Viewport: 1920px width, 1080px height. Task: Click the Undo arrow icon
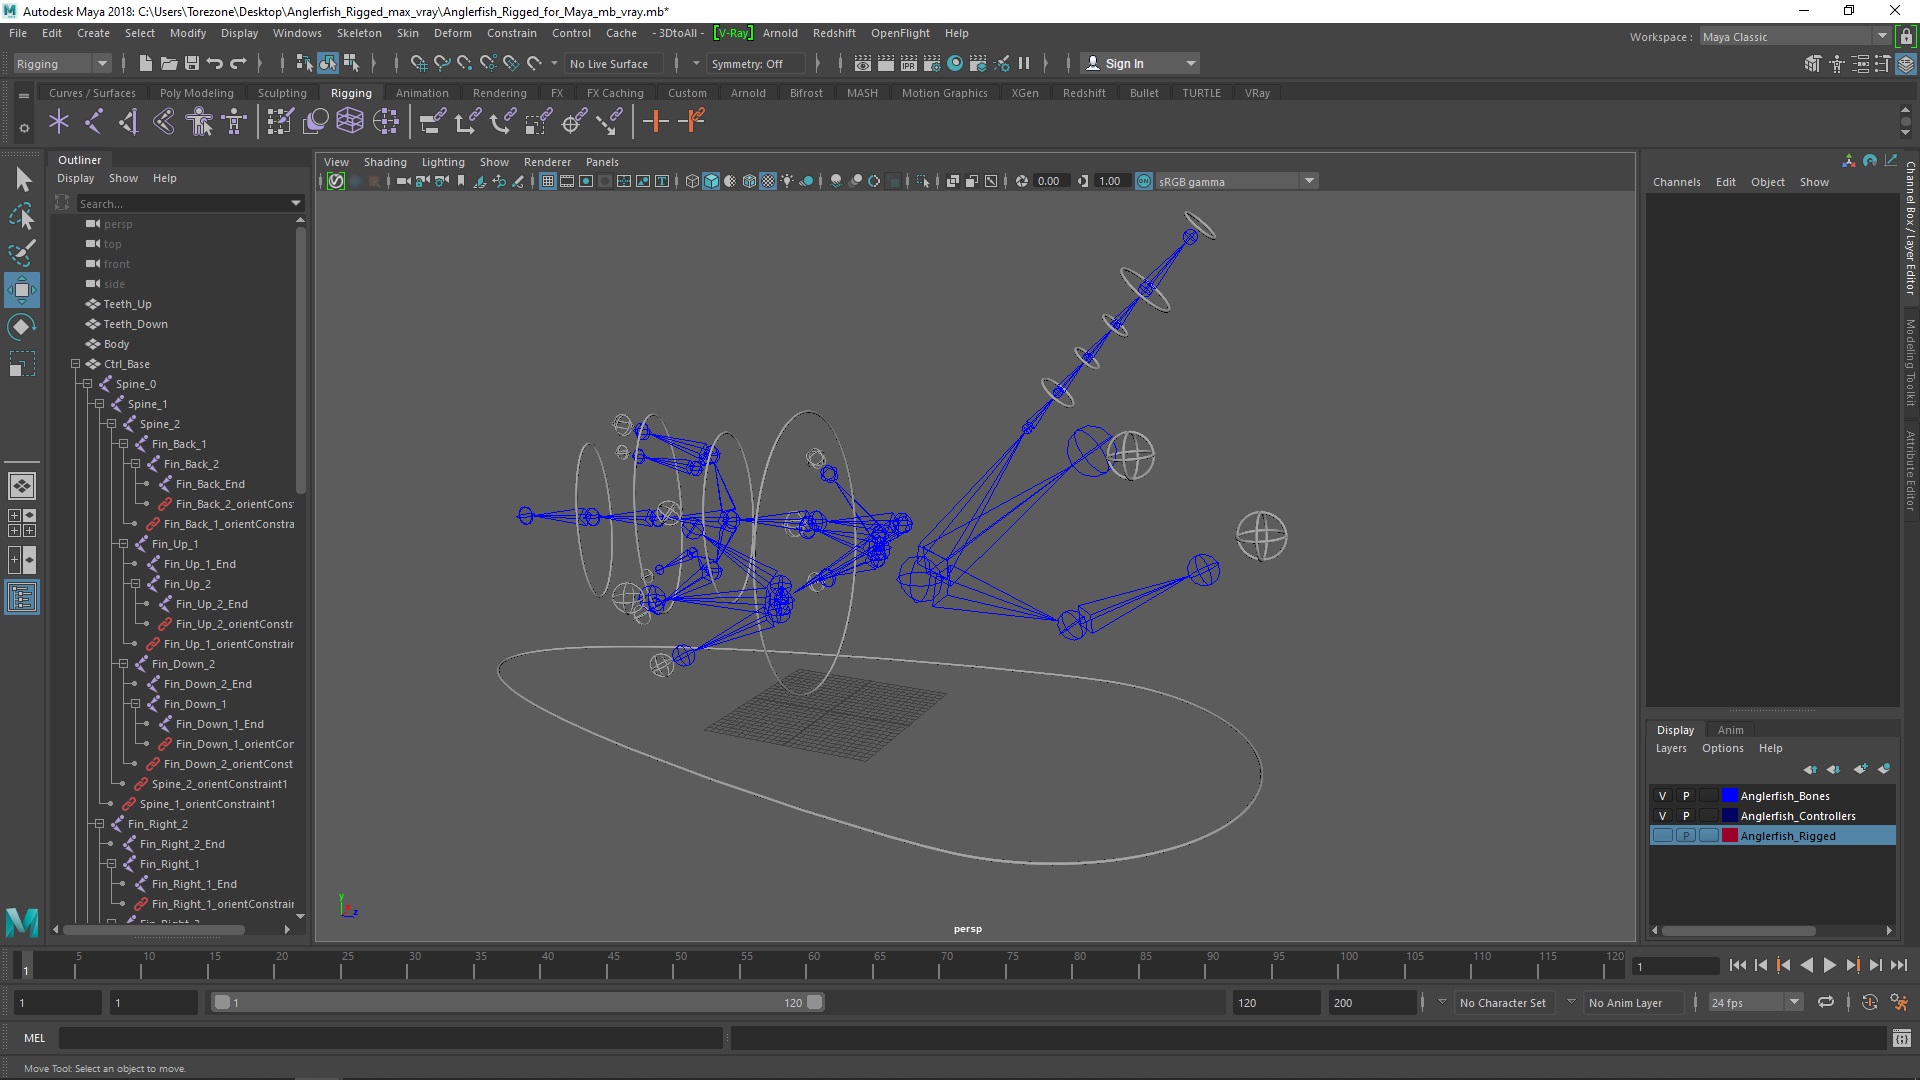[215, 63]
